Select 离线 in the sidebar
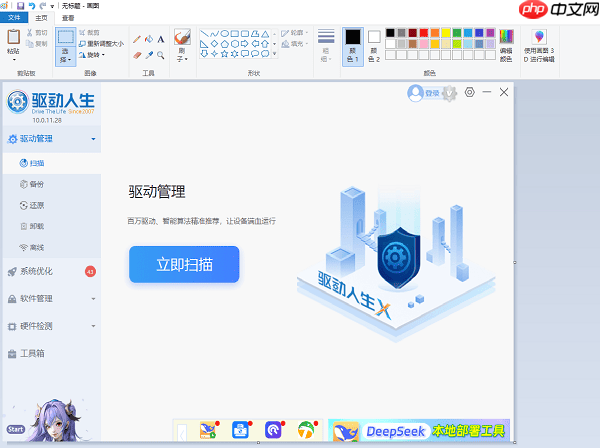600x448 pixels. point(52,248)
